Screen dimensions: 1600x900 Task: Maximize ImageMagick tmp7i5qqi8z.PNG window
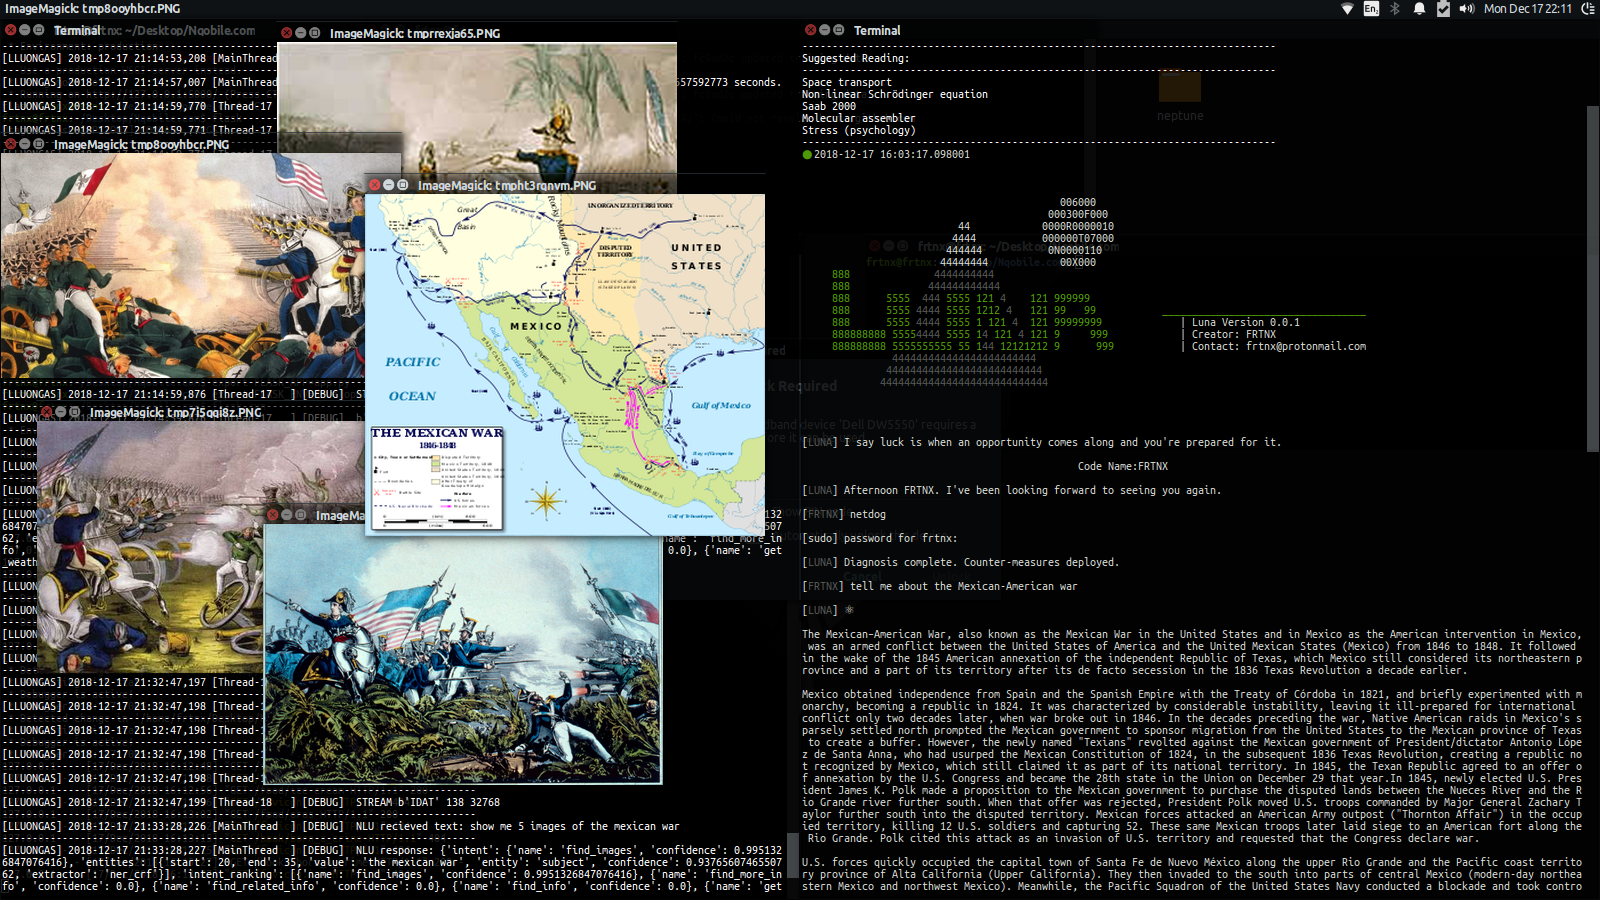pos(75,412)
